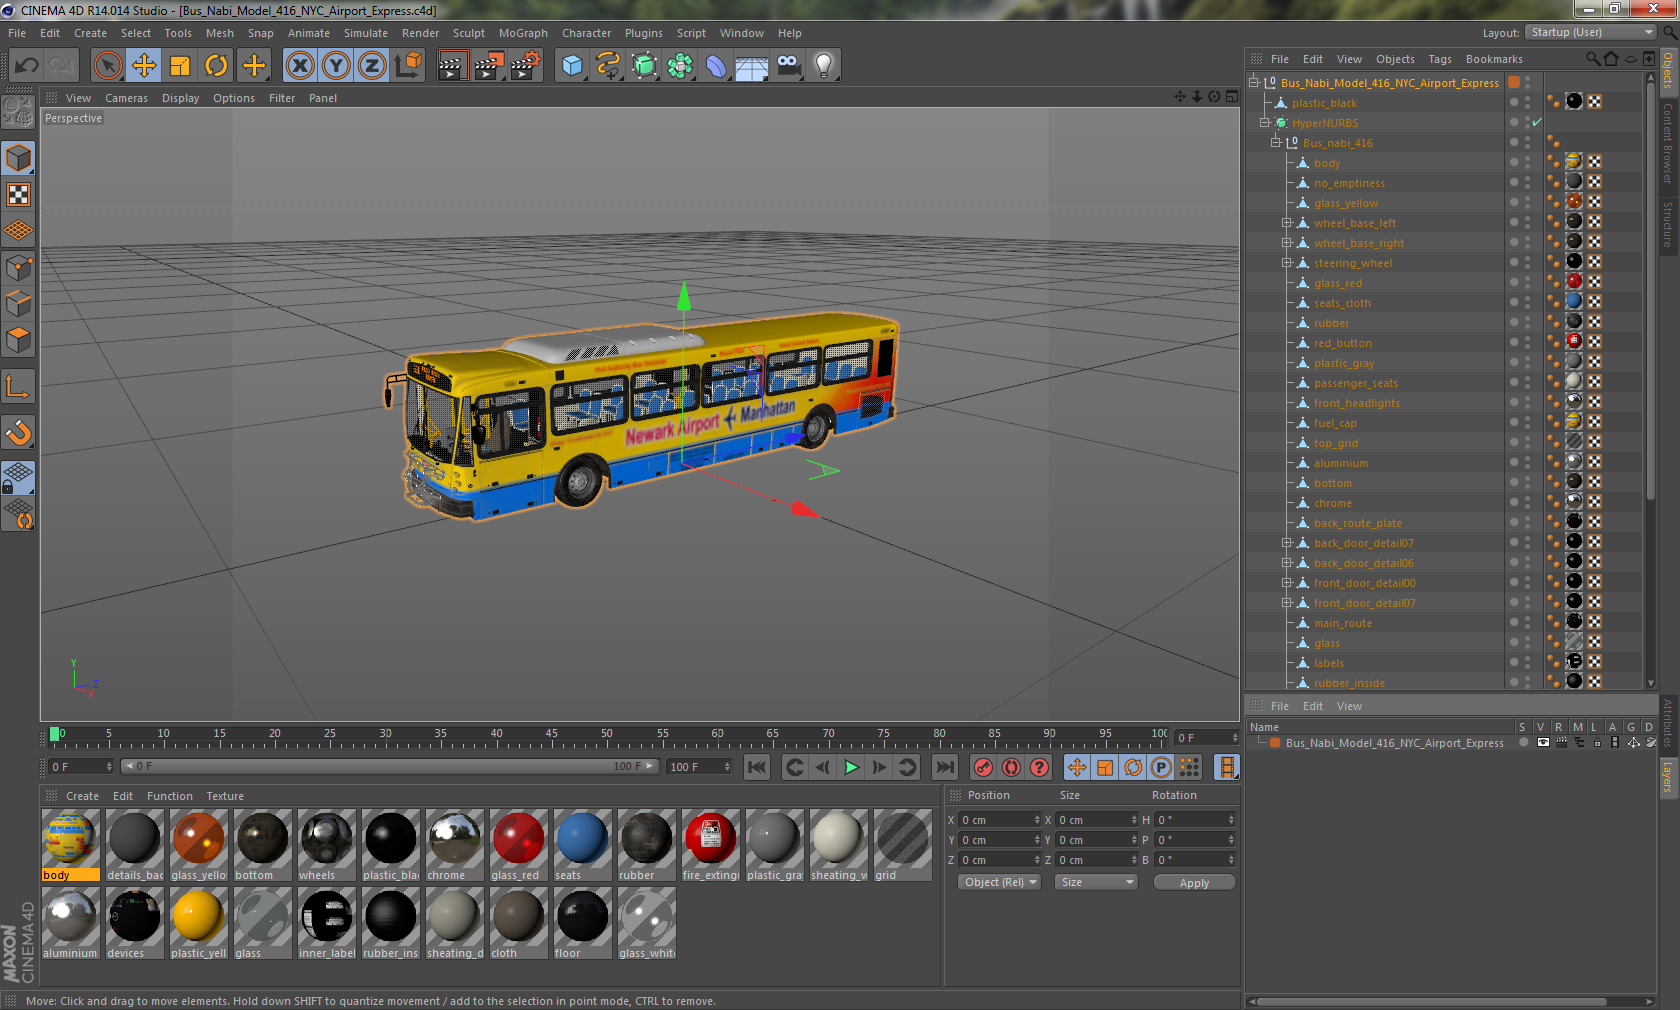The width and height of the screenshot is (1680, 1010).
Task: Jump to the start of timeline
Action: pyautogui.click(x=757, y=767)
